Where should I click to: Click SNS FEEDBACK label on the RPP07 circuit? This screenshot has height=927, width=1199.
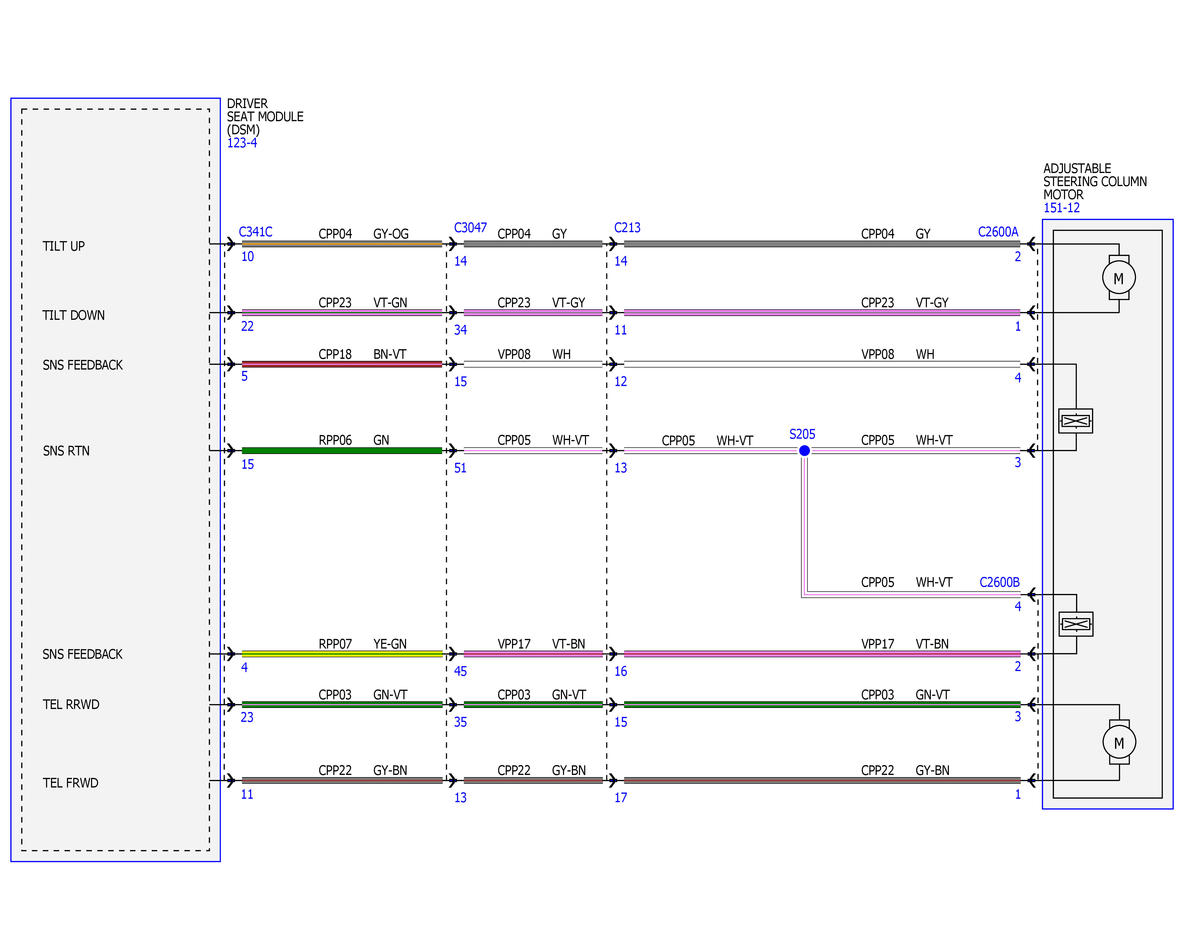pyautogui.click(x=83, y=655)
